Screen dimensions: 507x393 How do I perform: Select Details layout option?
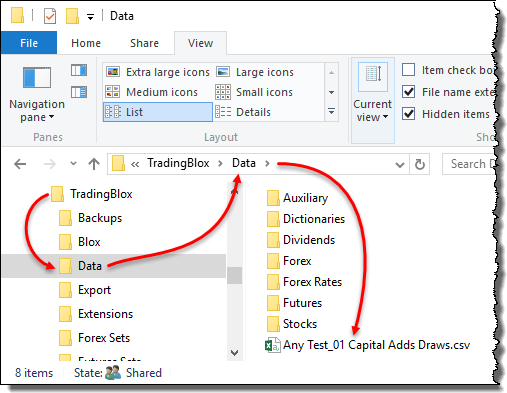(x=243, y=112)
